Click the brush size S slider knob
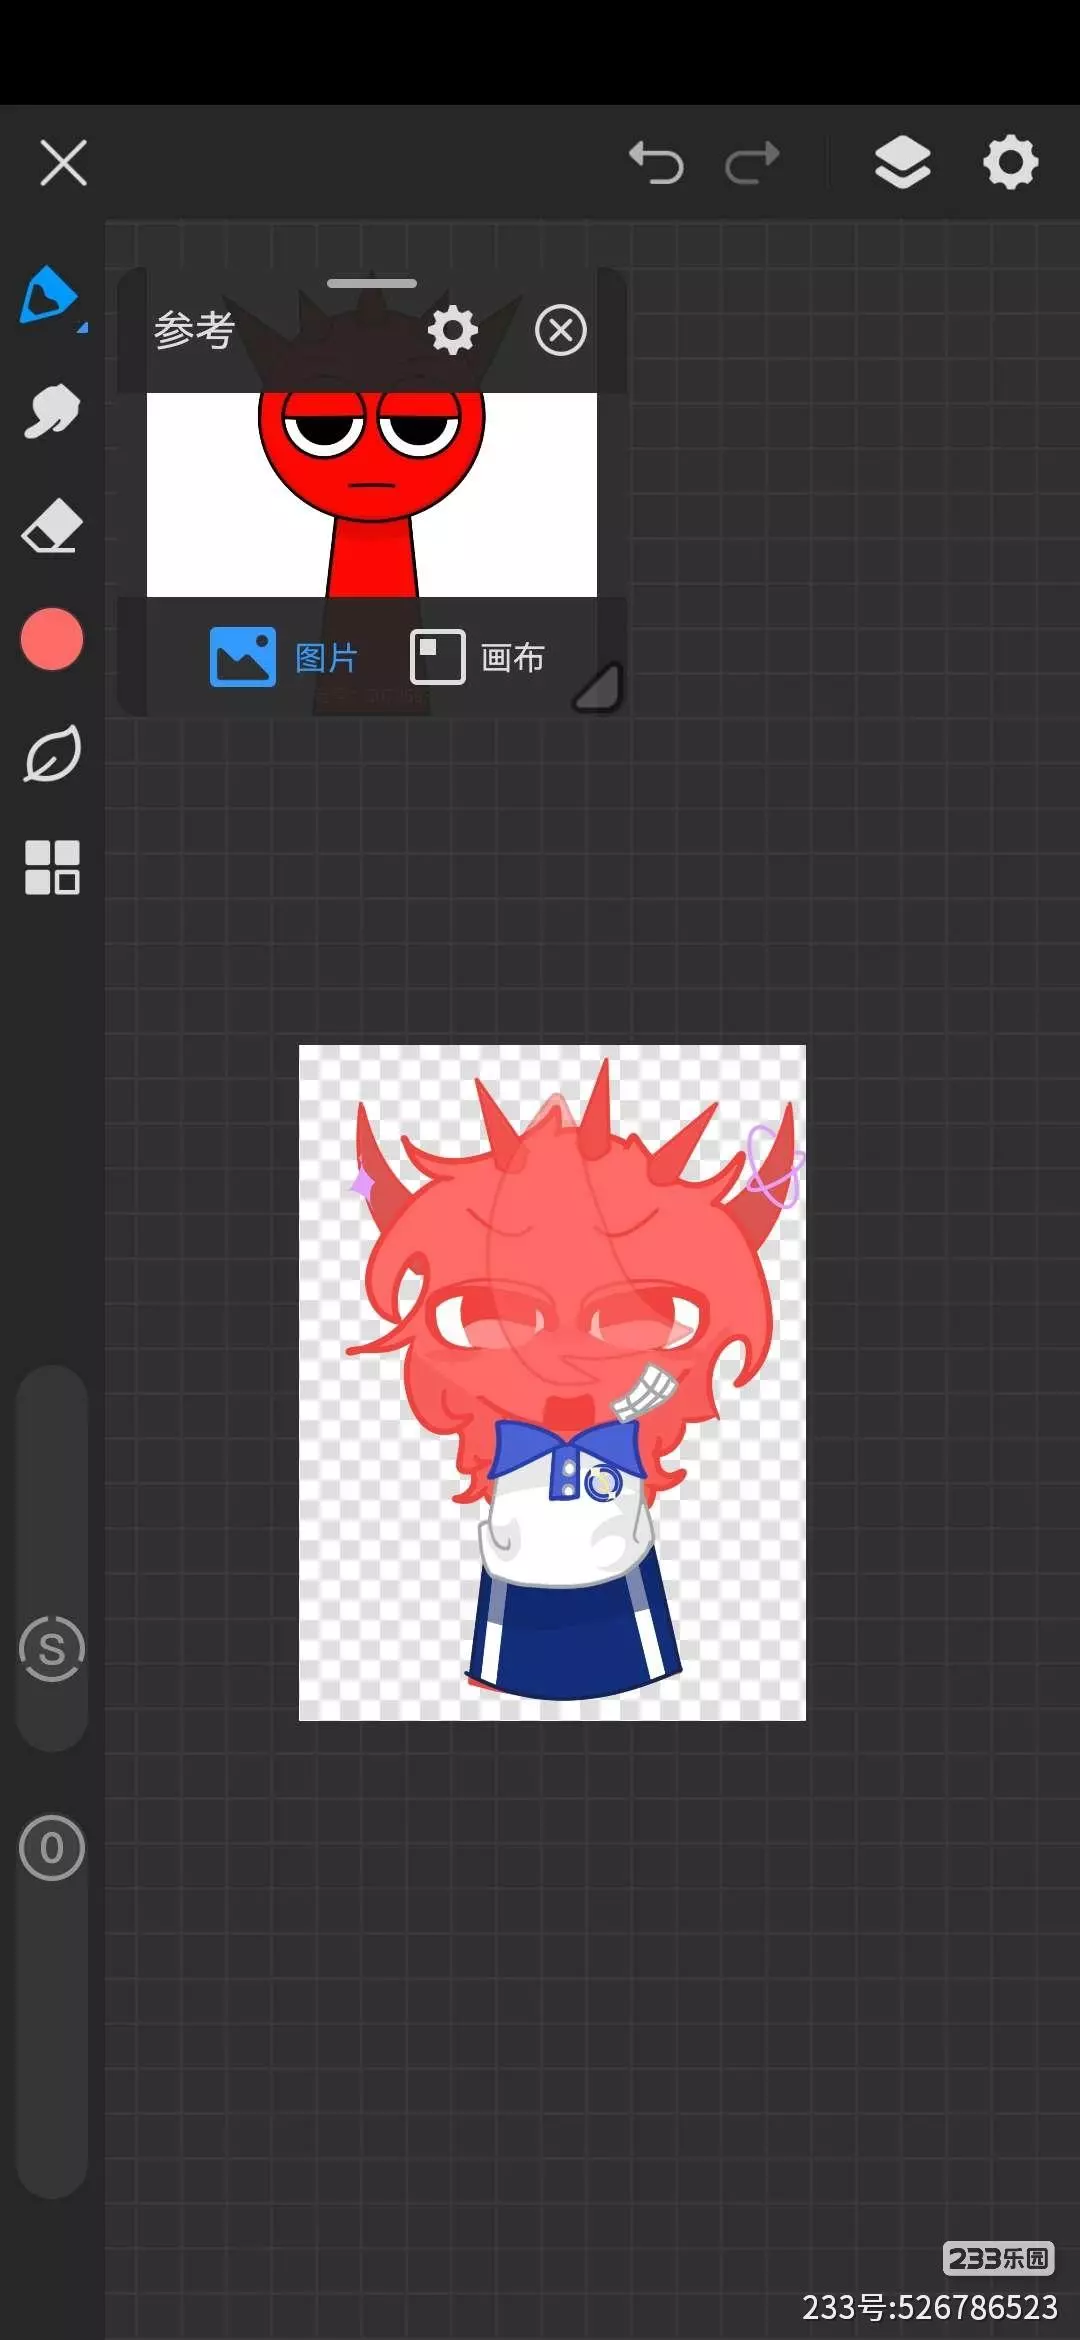This screenshot has width=1080, height=2340. pos(52,1649)
